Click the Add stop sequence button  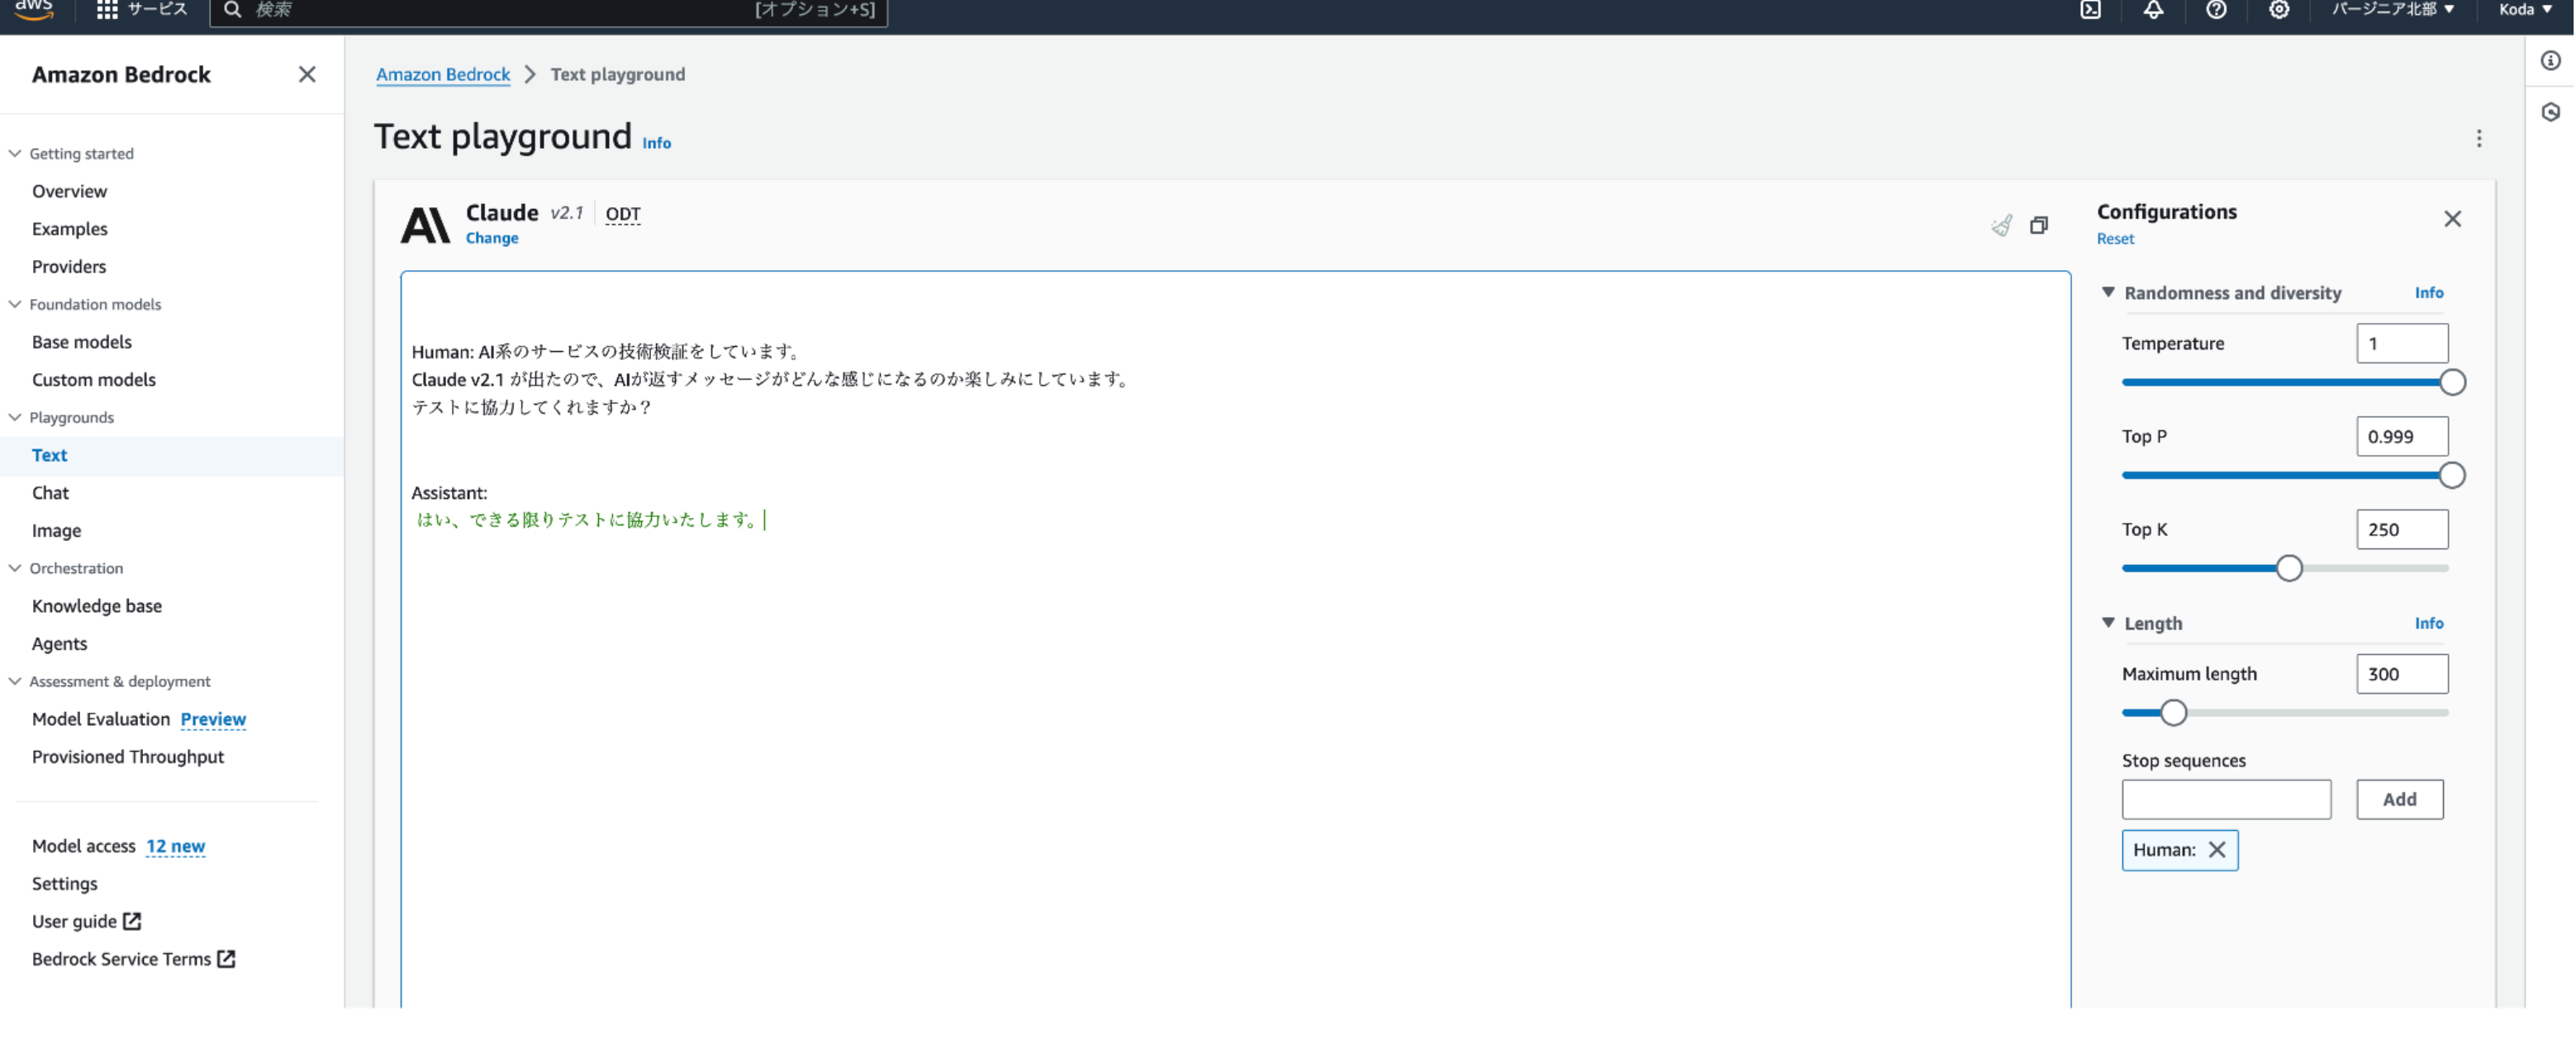coord(2398,798)
